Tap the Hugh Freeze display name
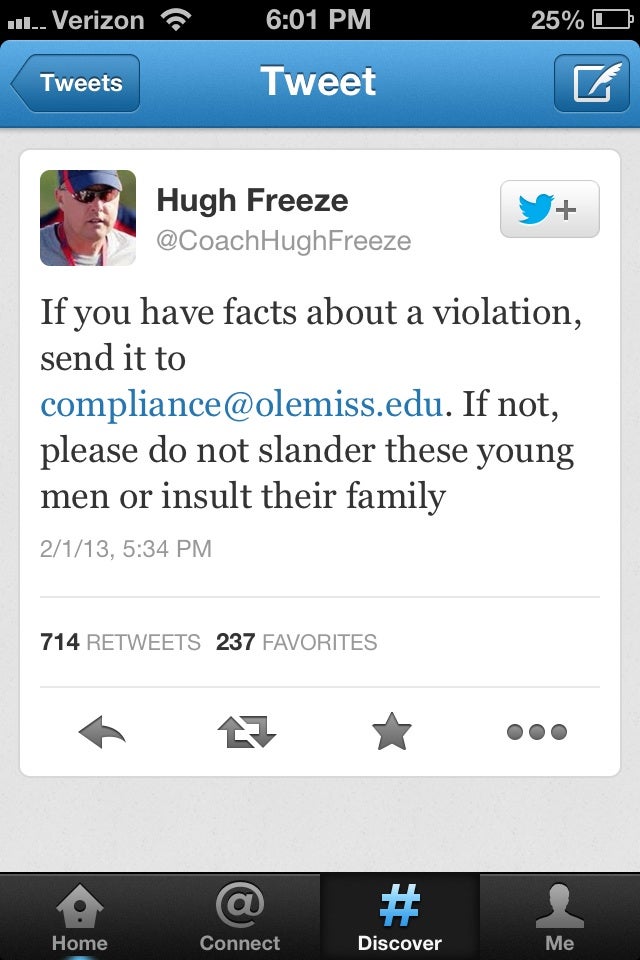Viewport: 640px width, 960px height. (x=252, y=200)
